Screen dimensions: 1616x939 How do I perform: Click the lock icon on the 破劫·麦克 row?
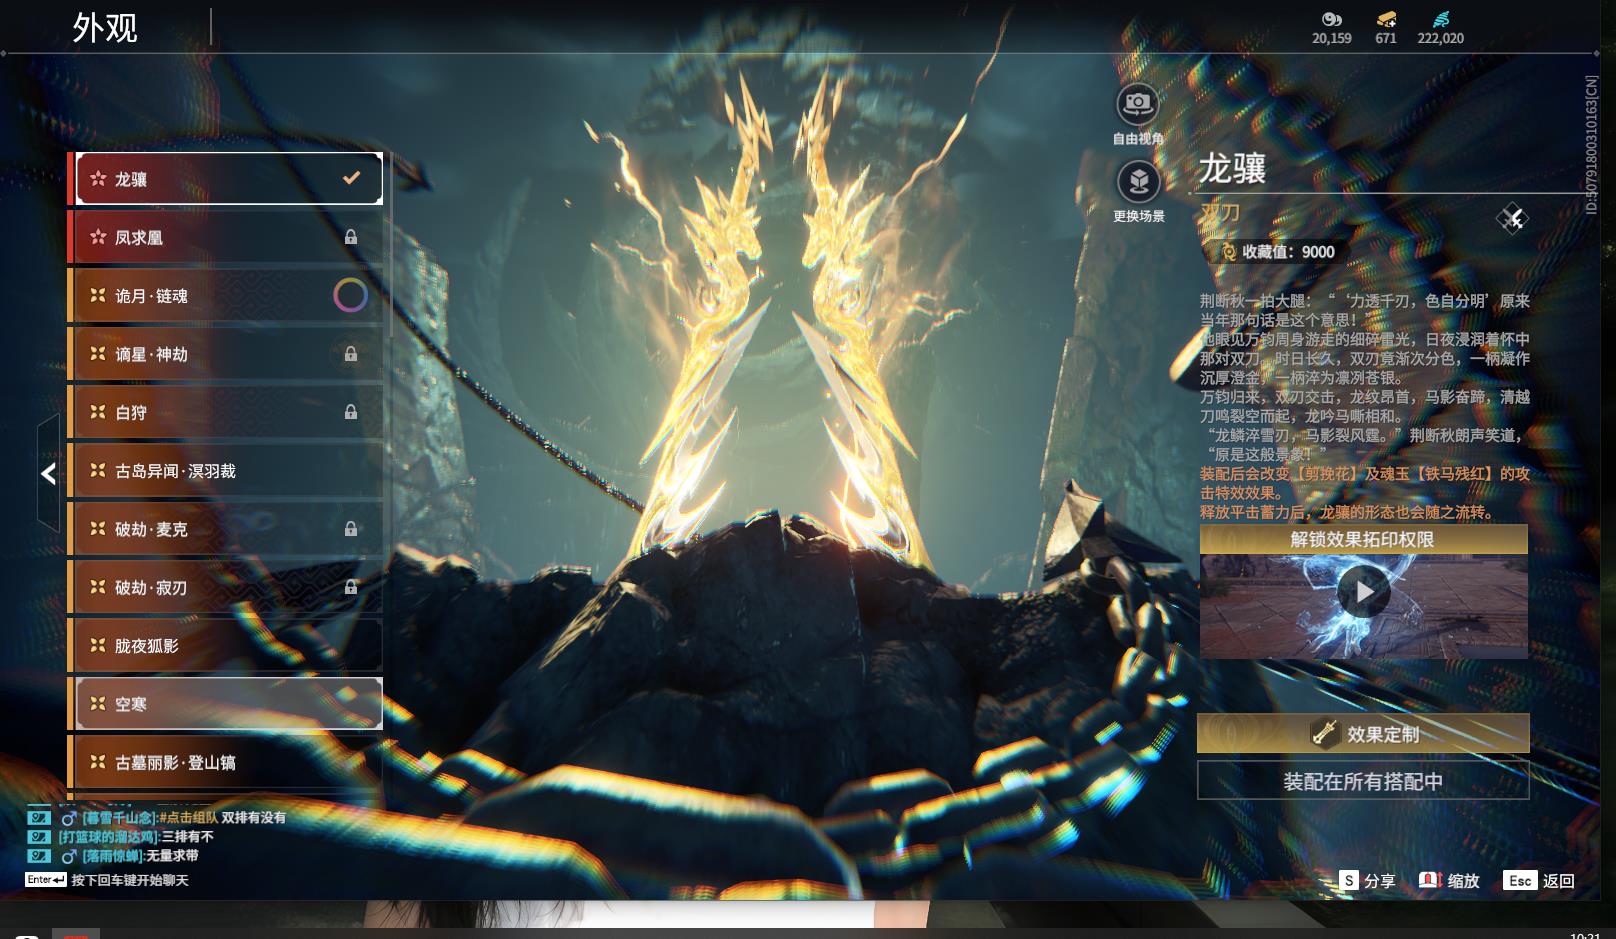[351, 528]
